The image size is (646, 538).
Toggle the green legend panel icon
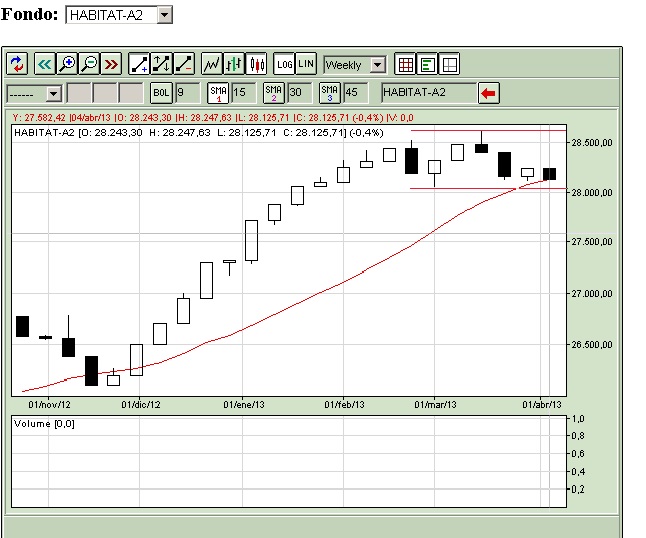click(428, 64)
